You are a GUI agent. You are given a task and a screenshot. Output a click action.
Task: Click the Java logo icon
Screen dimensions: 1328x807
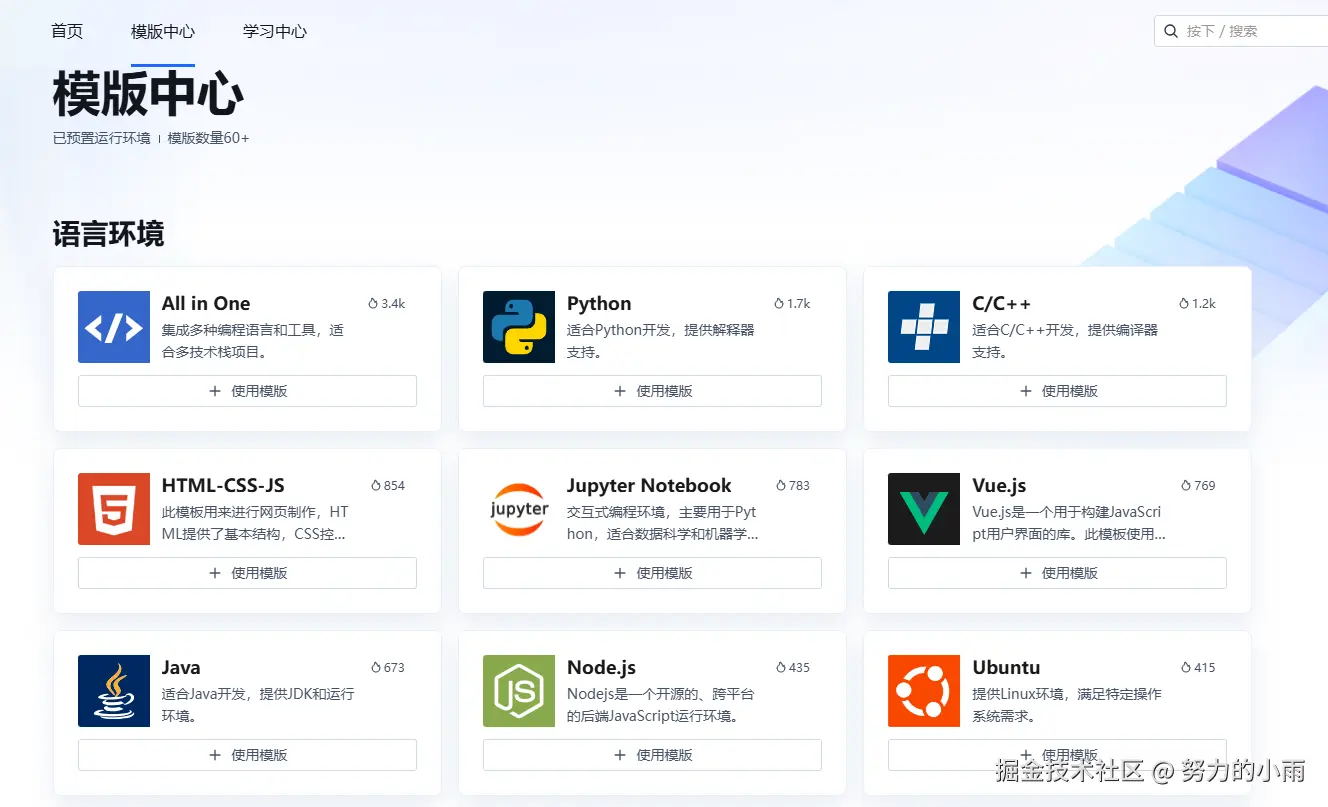[x=114, y=691]
